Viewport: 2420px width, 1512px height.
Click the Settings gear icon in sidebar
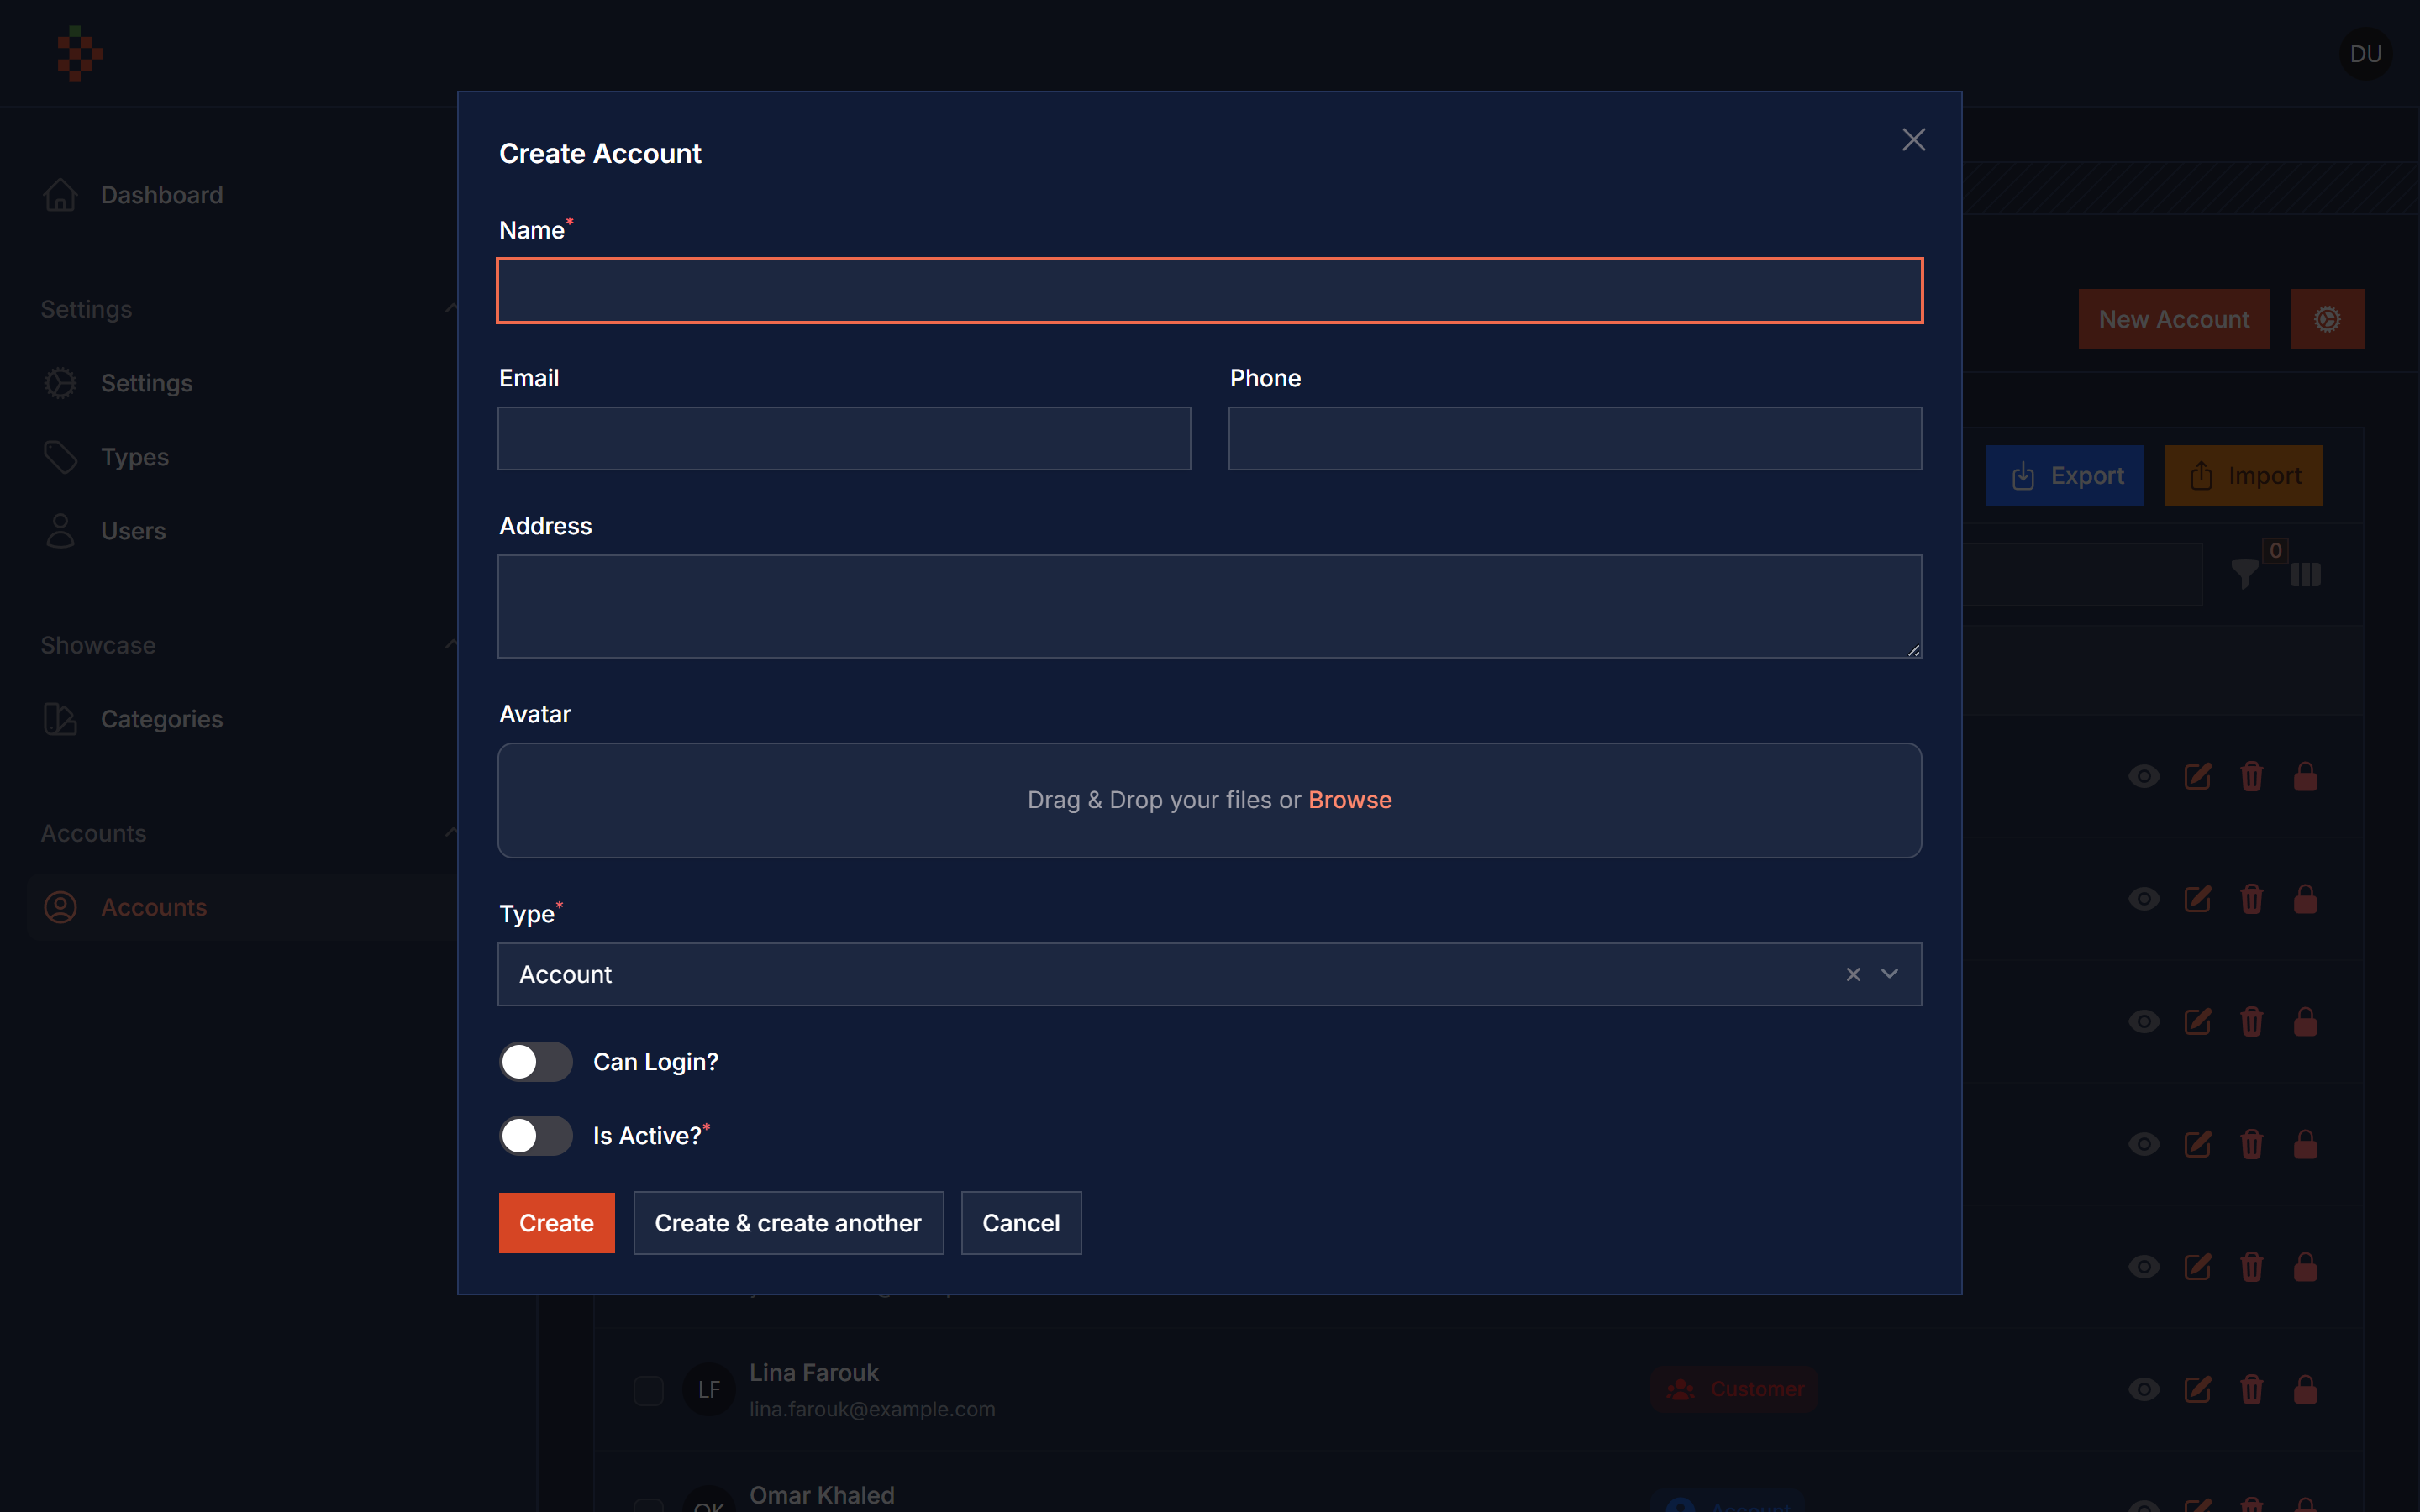tap(60, 383)
